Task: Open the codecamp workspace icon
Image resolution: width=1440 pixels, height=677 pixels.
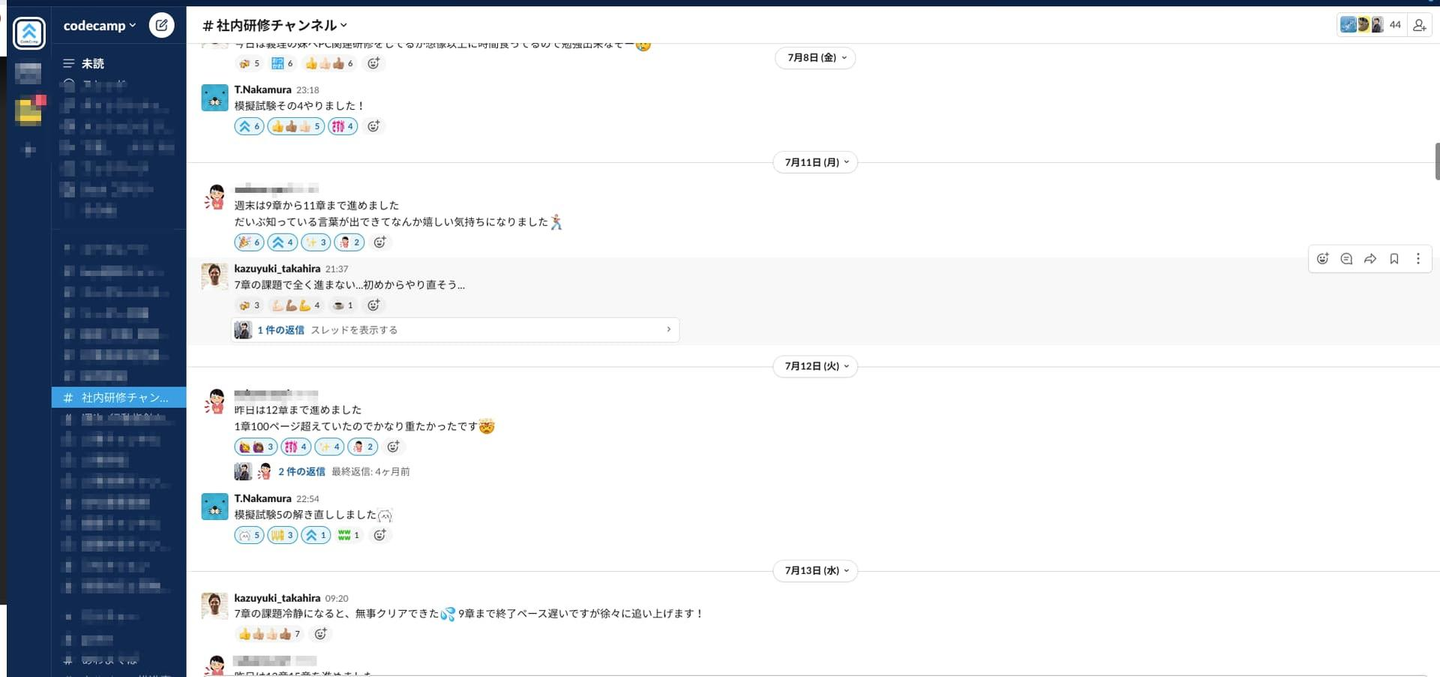Action: (29, 33)
